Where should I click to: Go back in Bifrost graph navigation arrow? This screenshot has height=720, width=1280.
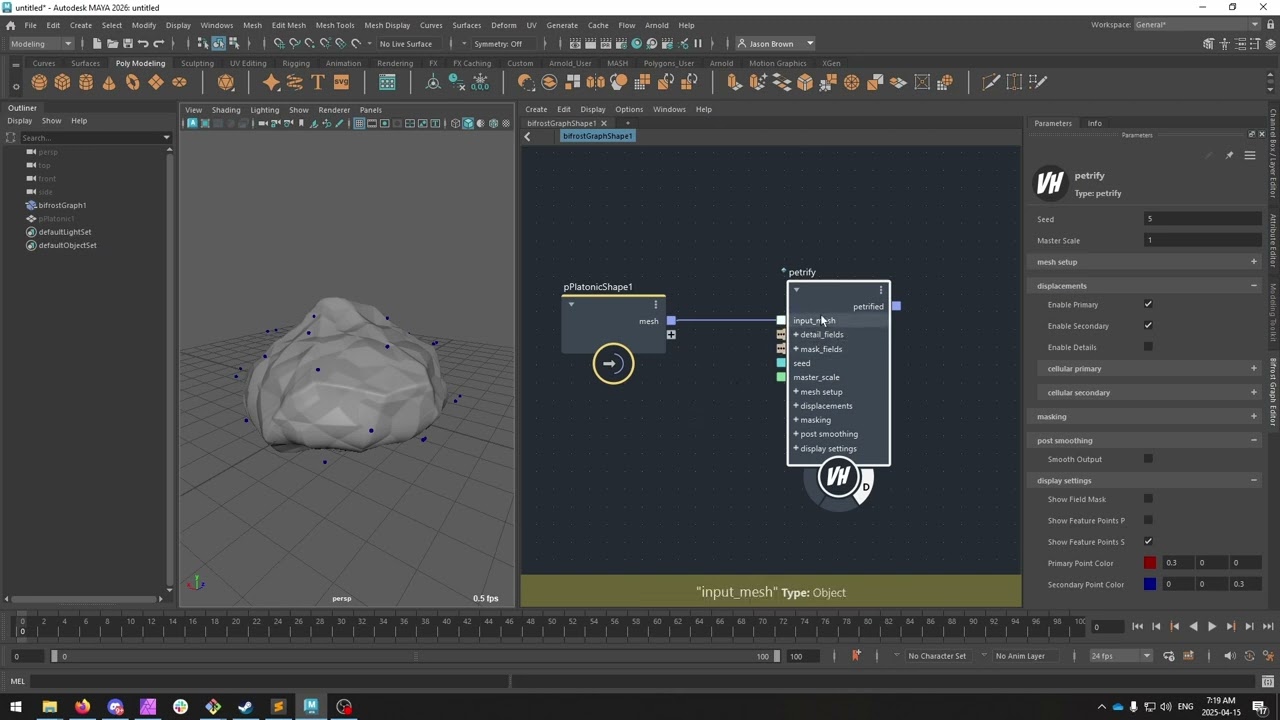click(527, 137)
